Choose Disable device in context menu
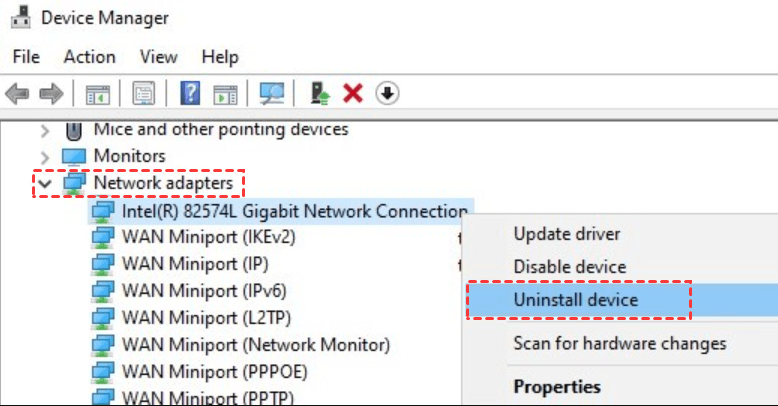This screenshot has width=778, height=406. 569,267
